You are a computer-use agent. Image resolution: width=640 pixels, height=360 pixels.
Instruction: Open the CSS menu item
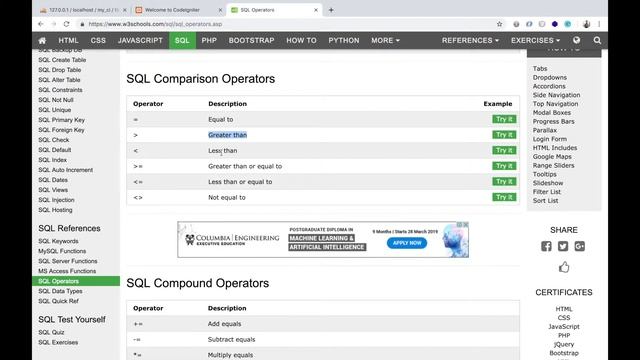point(98,40)
